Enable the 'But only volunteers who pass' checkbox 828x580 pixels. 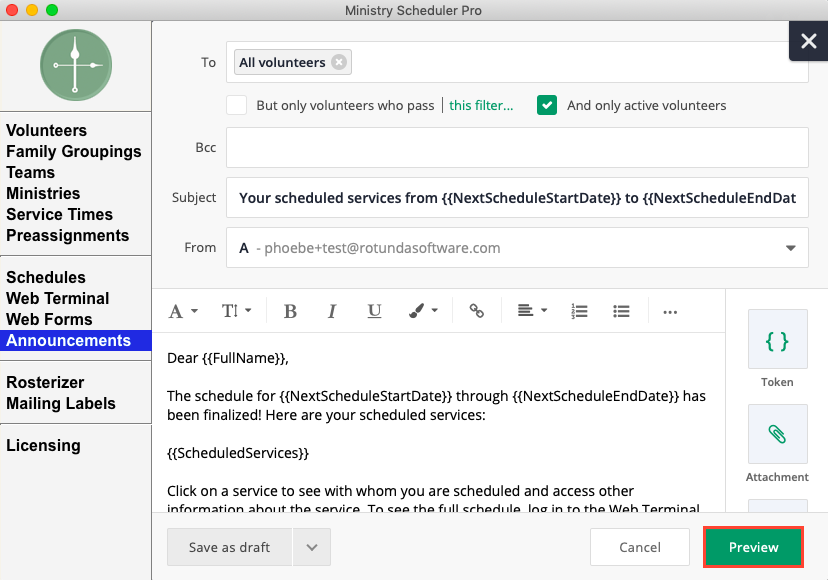[x=237, y=105]
